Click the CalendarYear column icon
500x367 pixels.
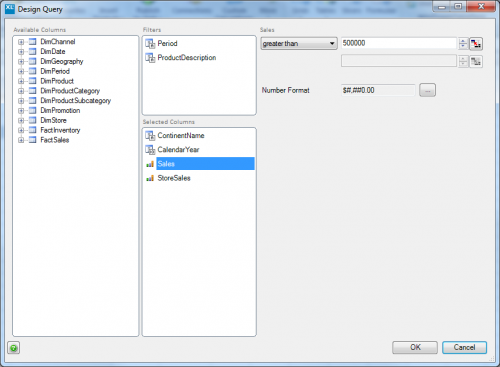click(x=150, y=150)
